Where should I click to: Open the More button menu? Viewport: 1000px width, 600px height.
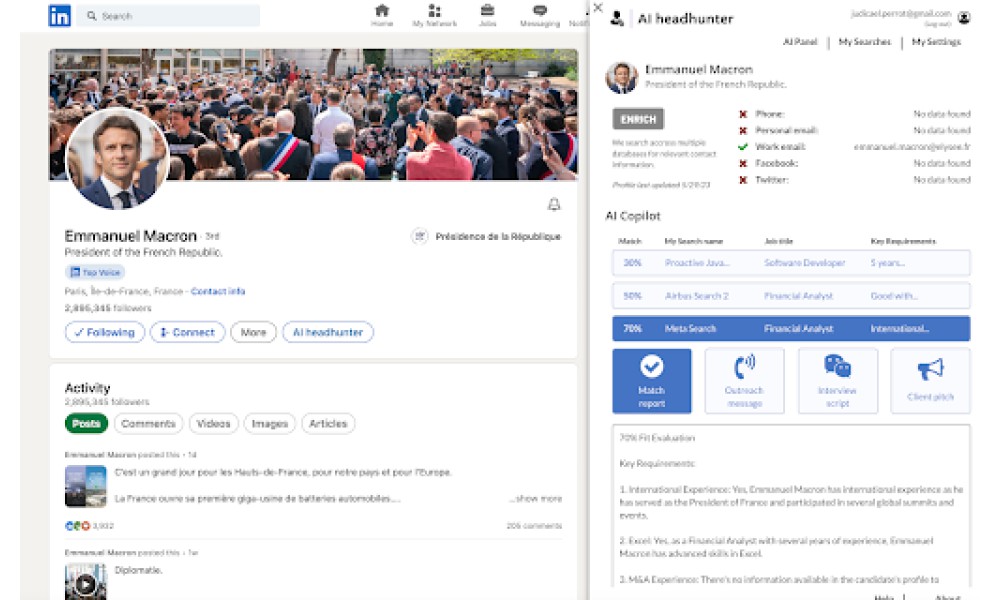pyautogui.click(x=253, y=332)
